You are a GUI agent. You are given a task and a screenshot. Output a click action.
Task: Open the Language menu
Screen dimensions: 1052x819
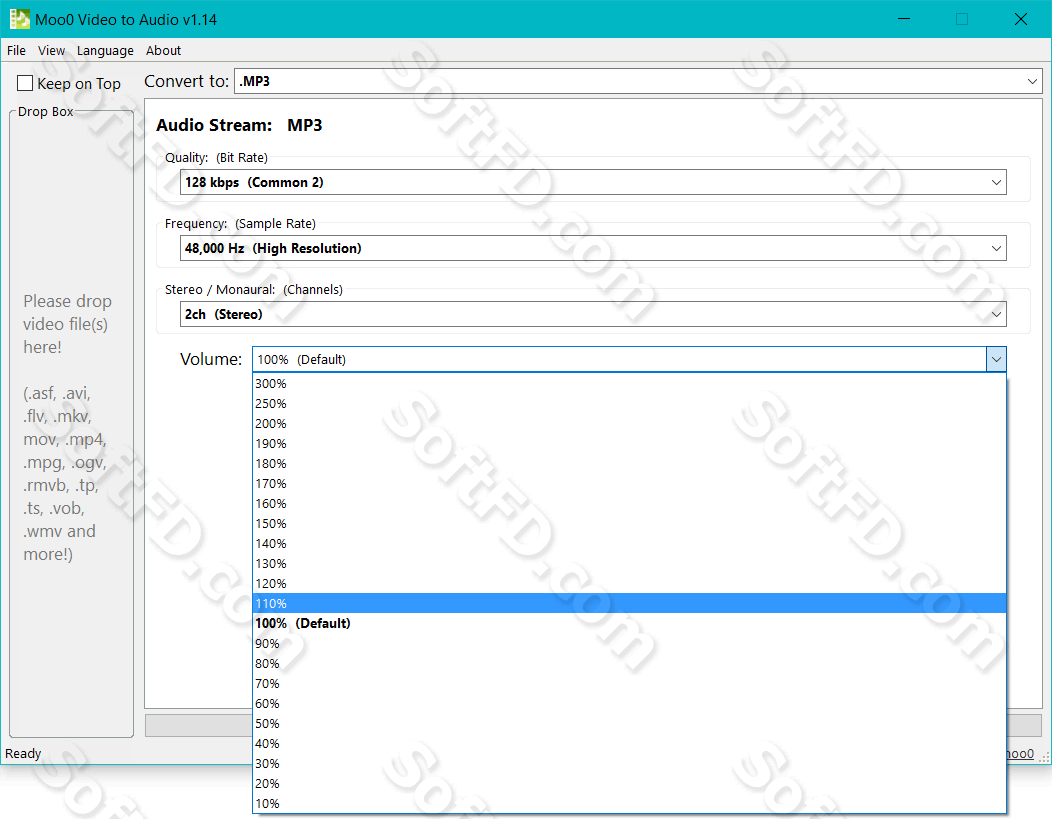[x=105, y=50]
